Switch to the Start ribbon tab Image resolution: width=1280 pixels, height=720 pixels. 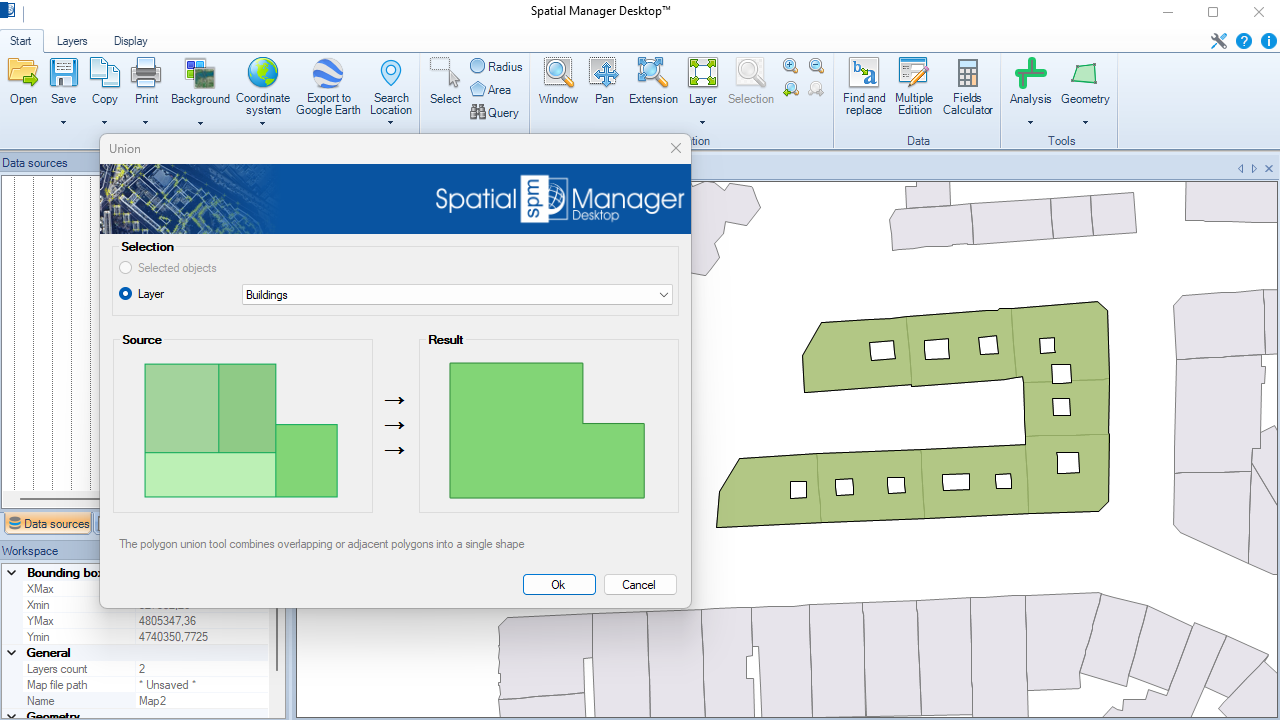[21, 41]
